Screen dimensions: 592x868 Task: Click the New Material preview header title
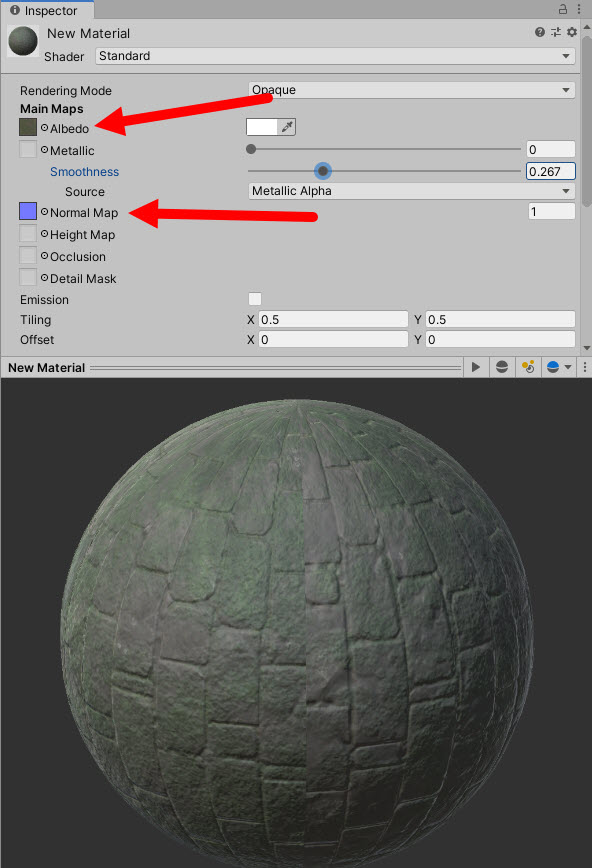pyautogui.click(x=47, y=368)
